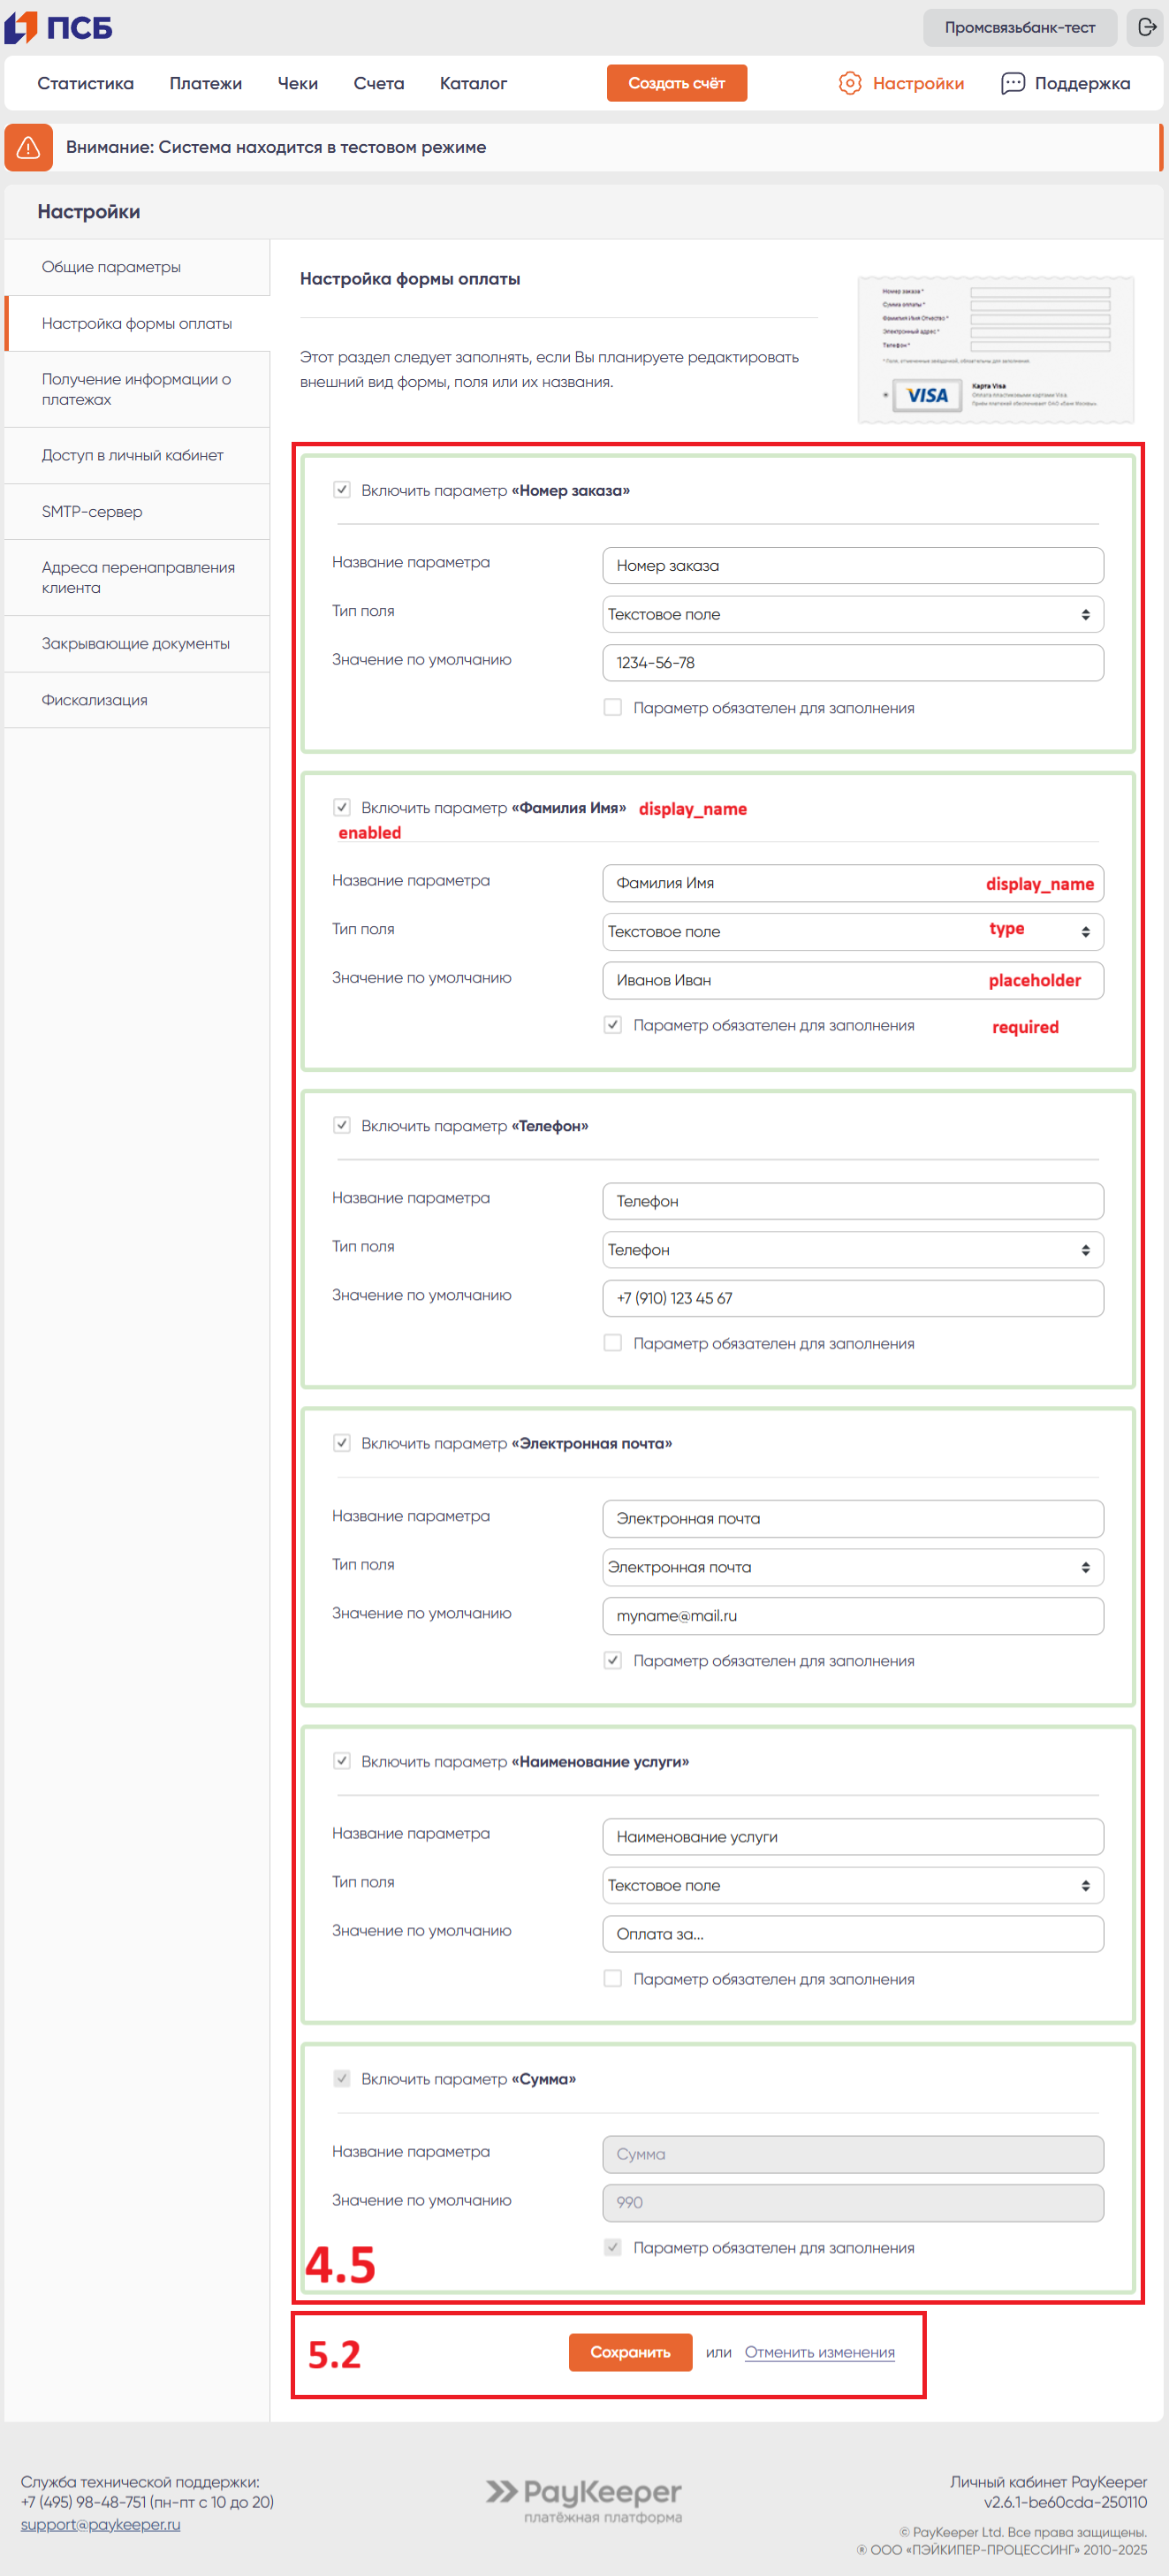The image size is (1169, 2576).
Task: Click the PayKeeper logo in the footer
Action: [x=584, y=2499]
